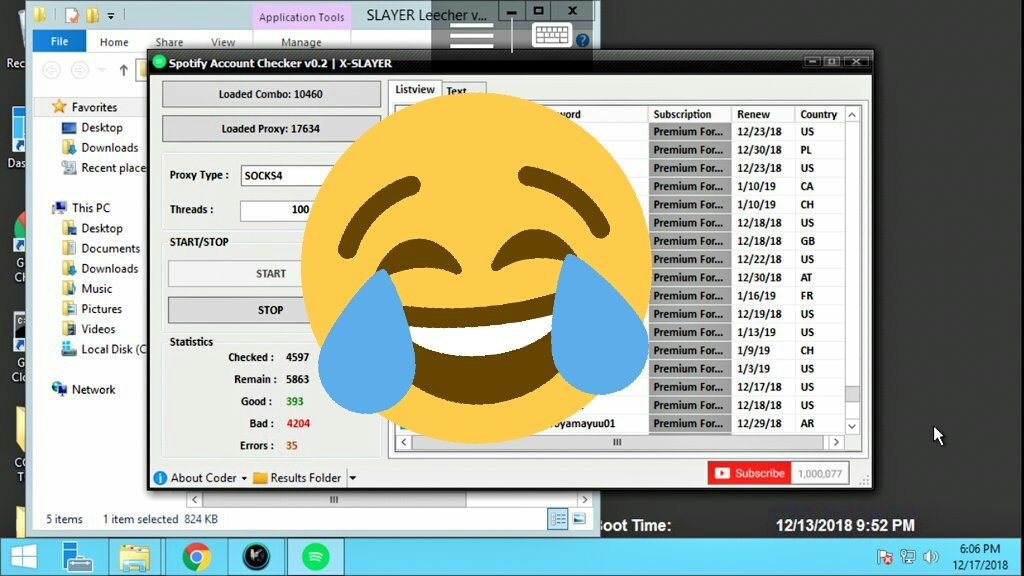1024x576 pixels.
Task: Click the Explorer horizontal scrollbar right arrow
Action: pos(584,500)
